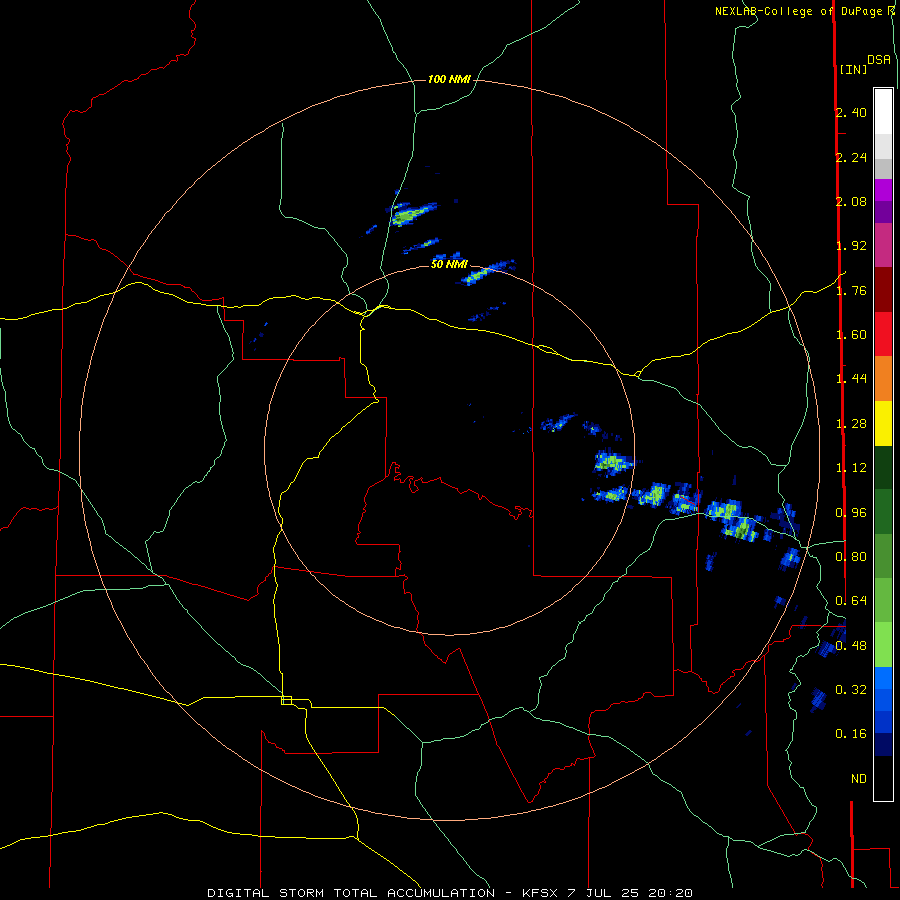900x900 pixels.
Task: Click the 100 NMI range ring label
Action: click(x=449, y=79)
